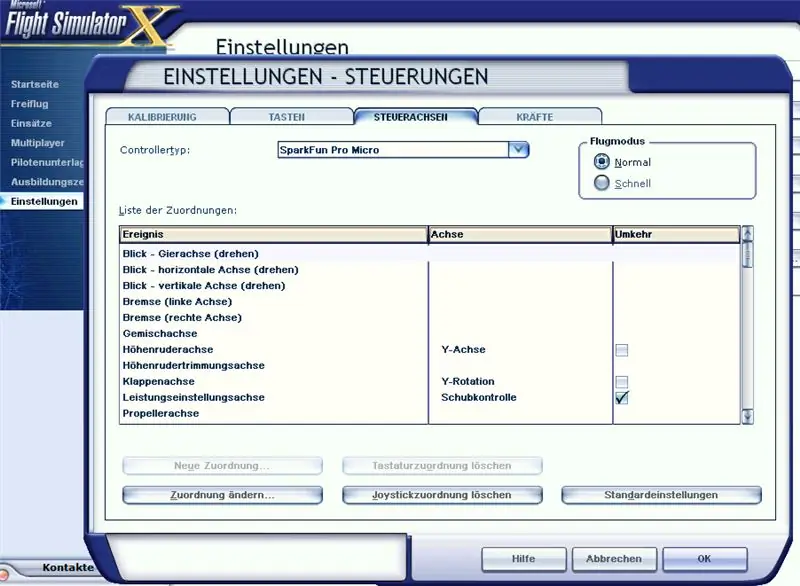800x586 pixels.
Task: Click the scroll up arrow of assignments list
Action: point(747,234)
